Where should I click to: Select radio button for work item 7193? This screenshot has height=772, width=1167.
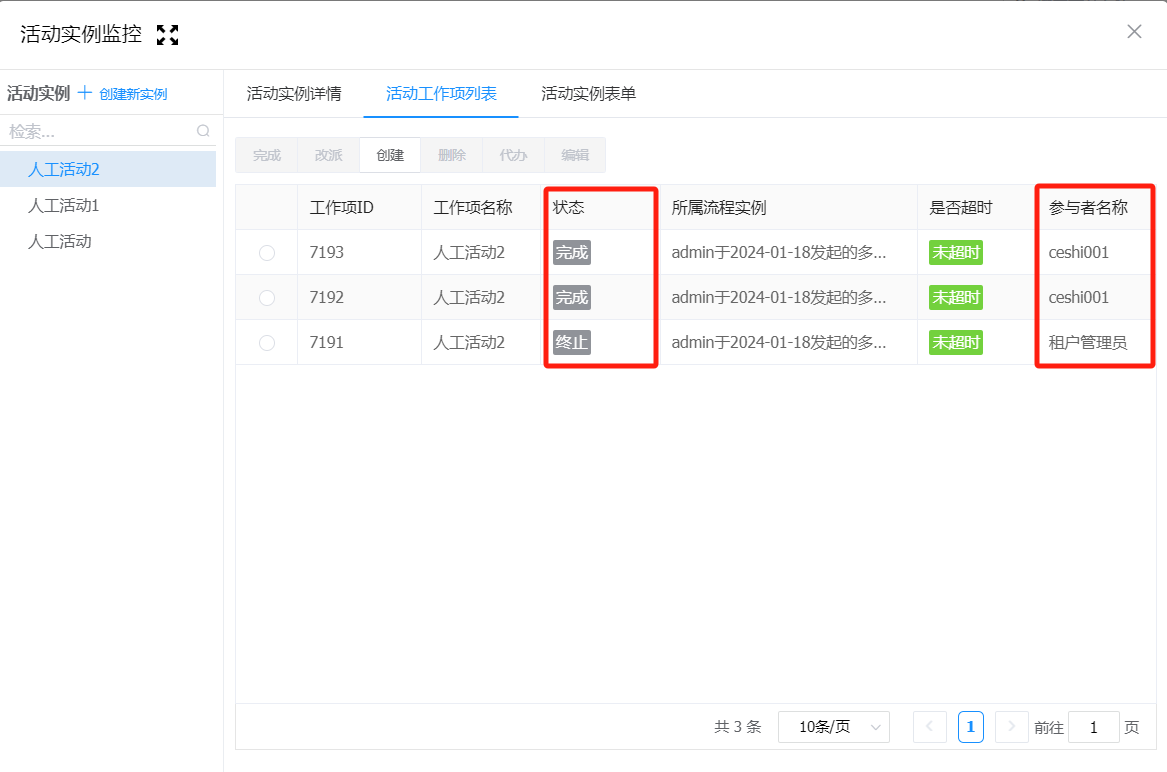click(267, 253)
